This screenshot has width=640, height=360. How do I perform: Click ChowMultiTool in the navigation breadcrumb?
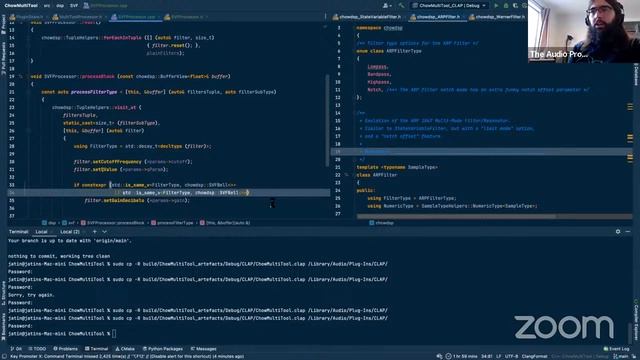pyautogui.click(x=21, y=6)
